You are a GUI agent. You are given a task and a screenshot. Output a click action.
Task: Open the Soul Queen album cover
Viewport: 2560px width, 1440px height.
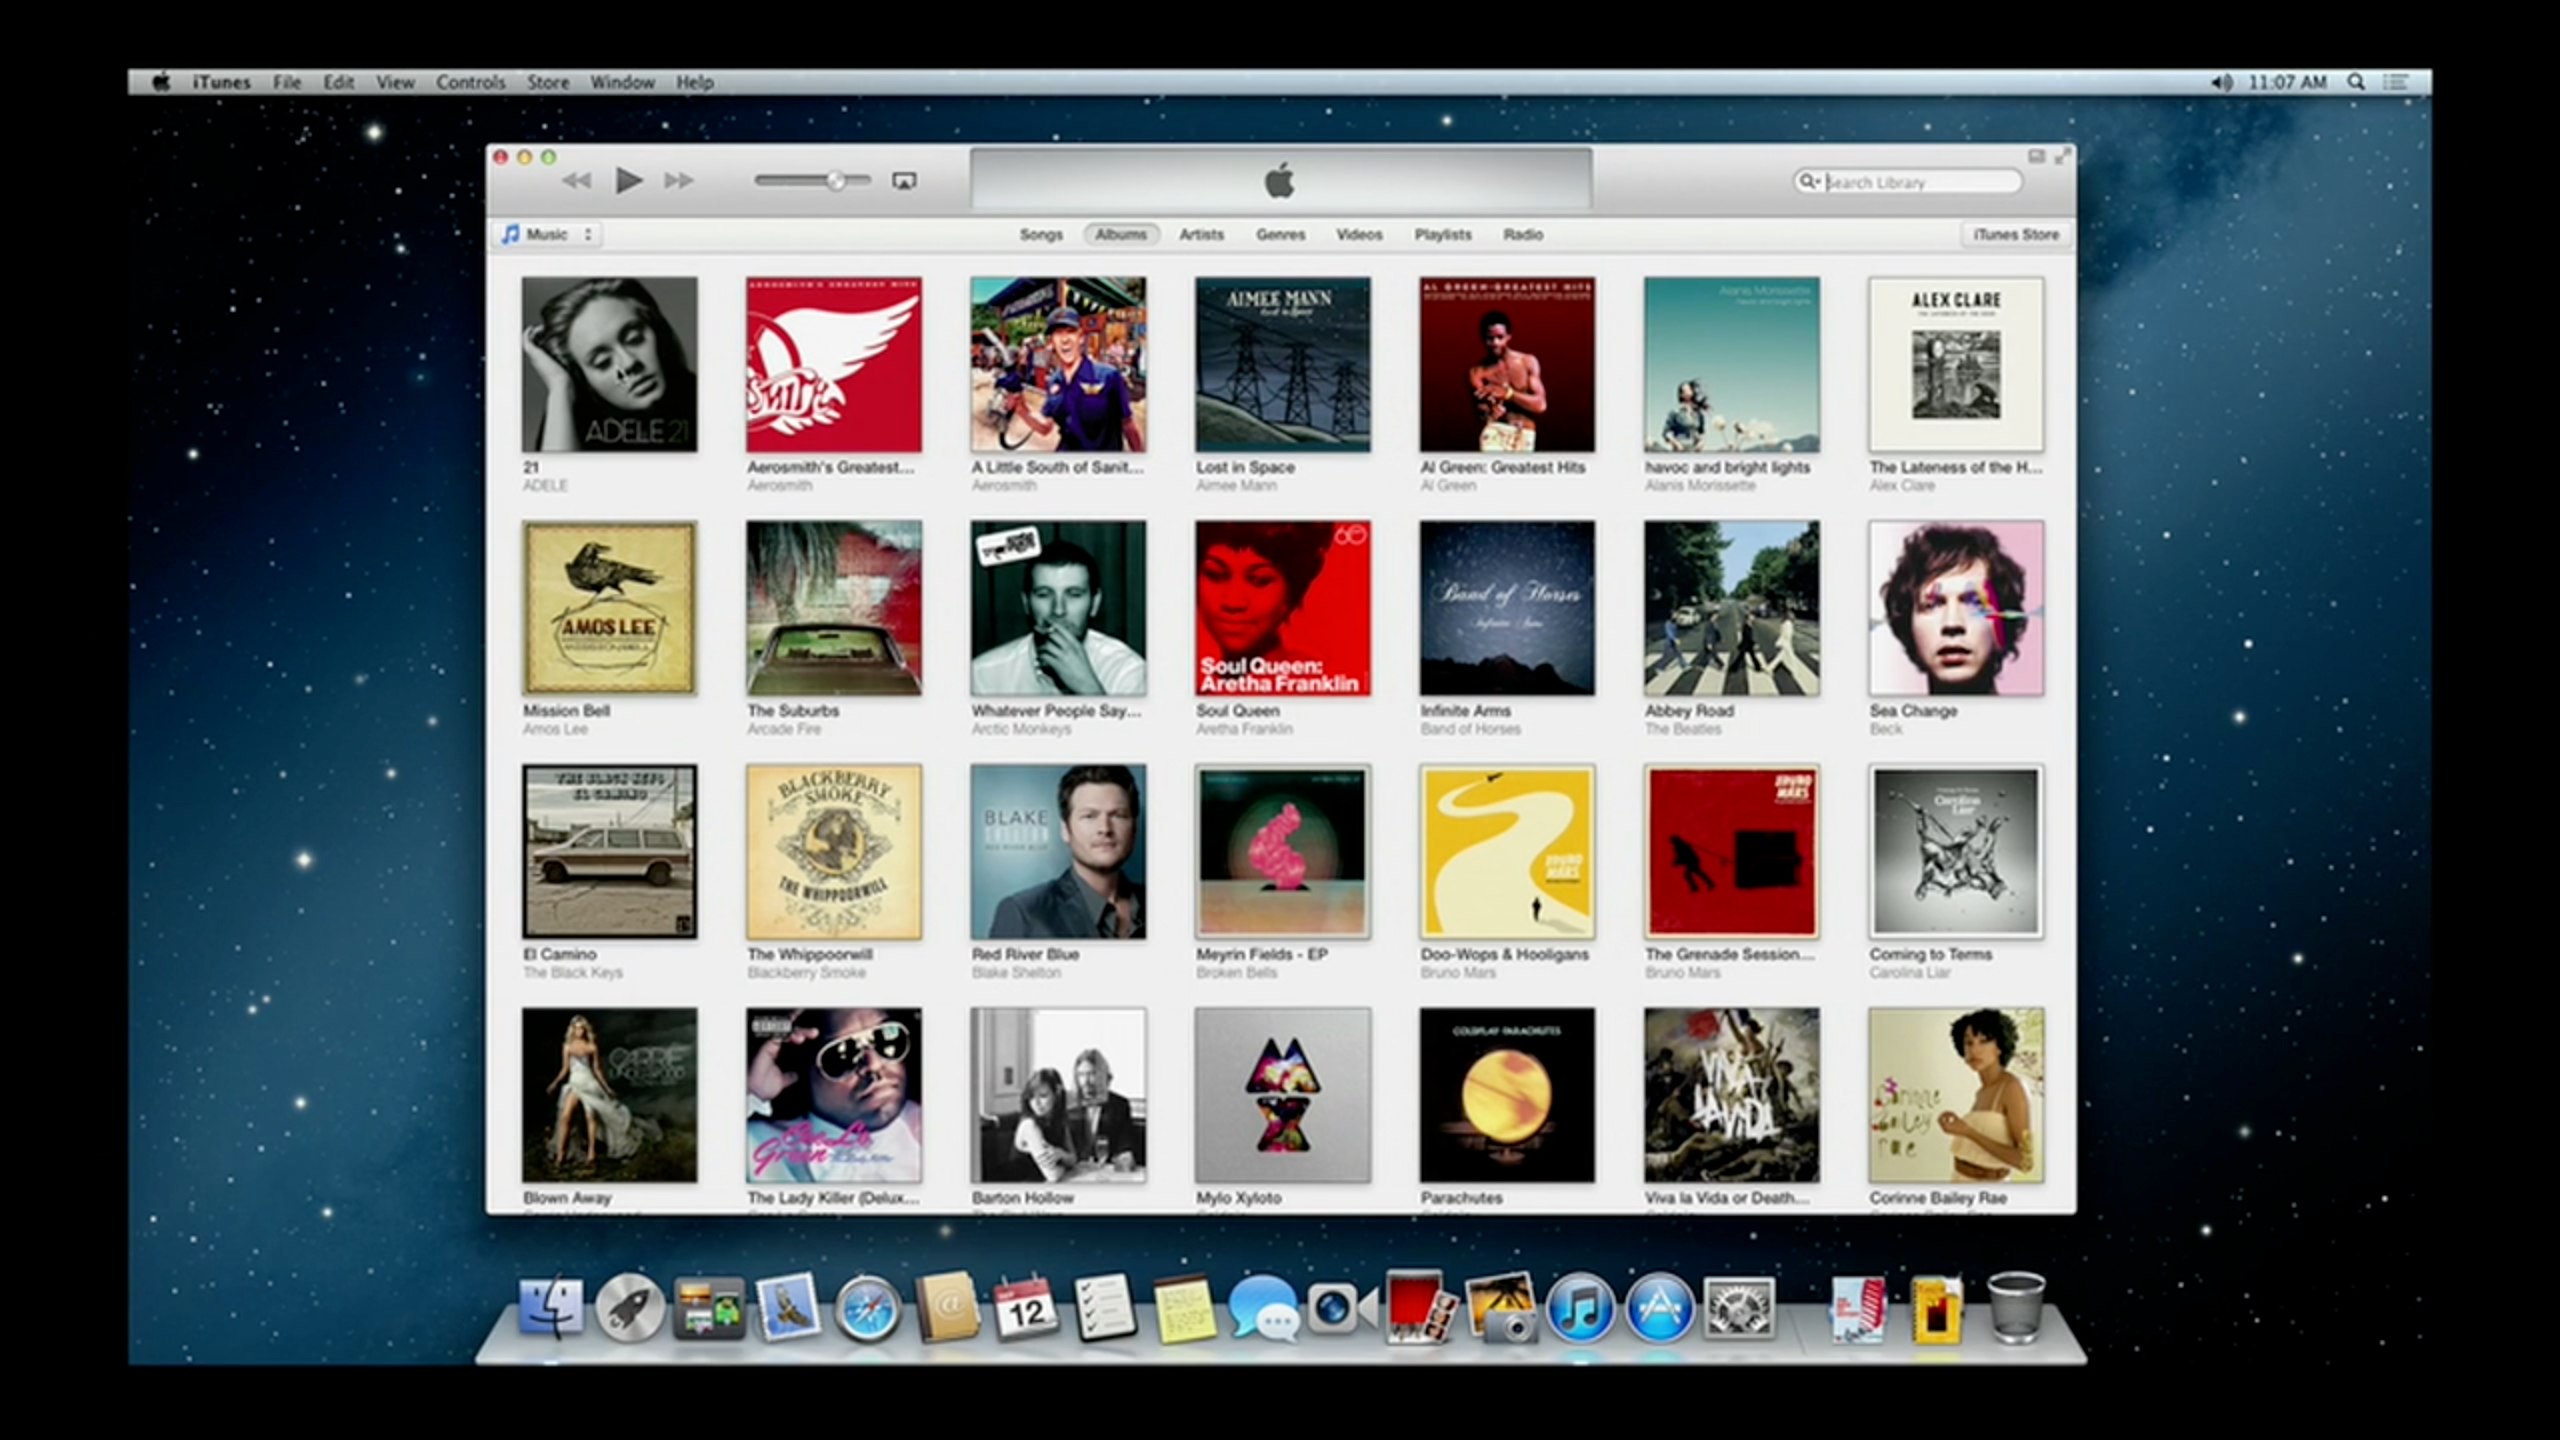(x=1283, y=608)
